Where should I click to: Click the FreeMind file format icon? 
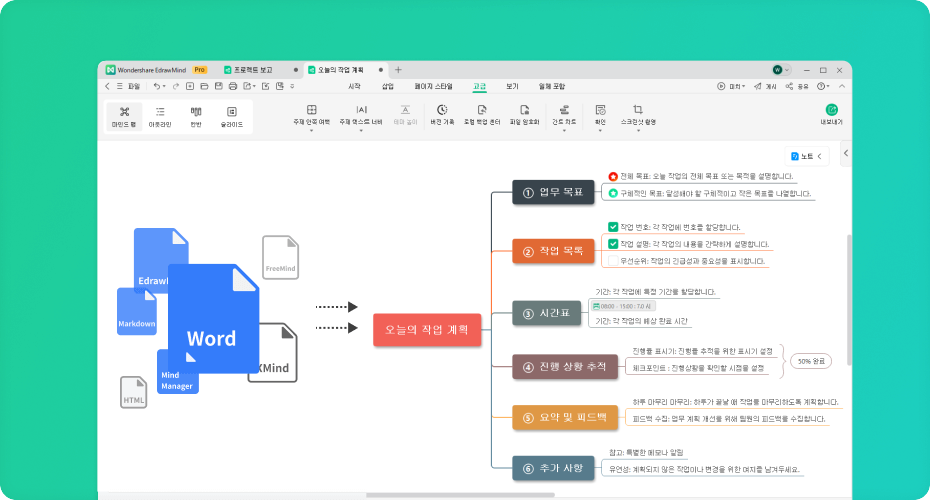[x=281, y=257]
